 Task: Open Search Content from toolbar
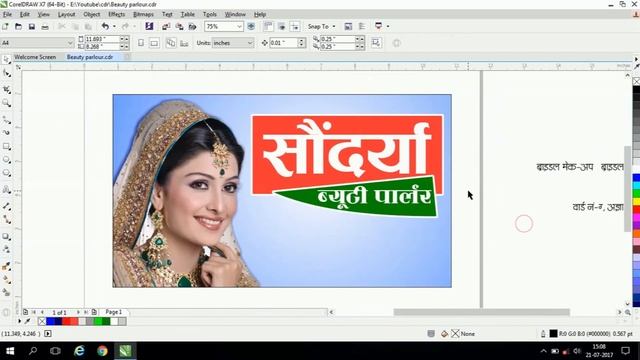149,26
